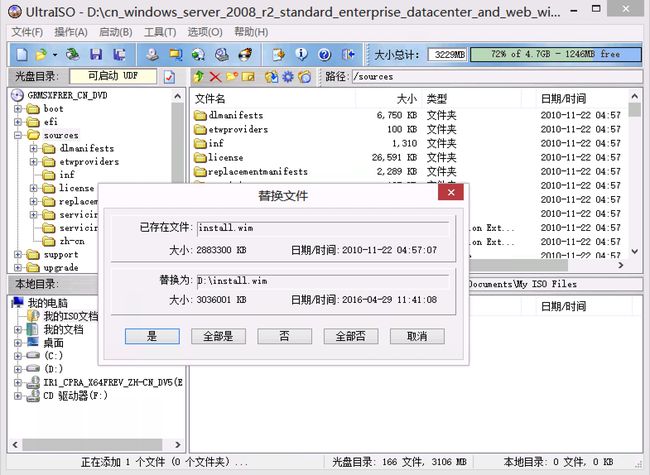Click the Extract files icon before the gear

[272, 77]
